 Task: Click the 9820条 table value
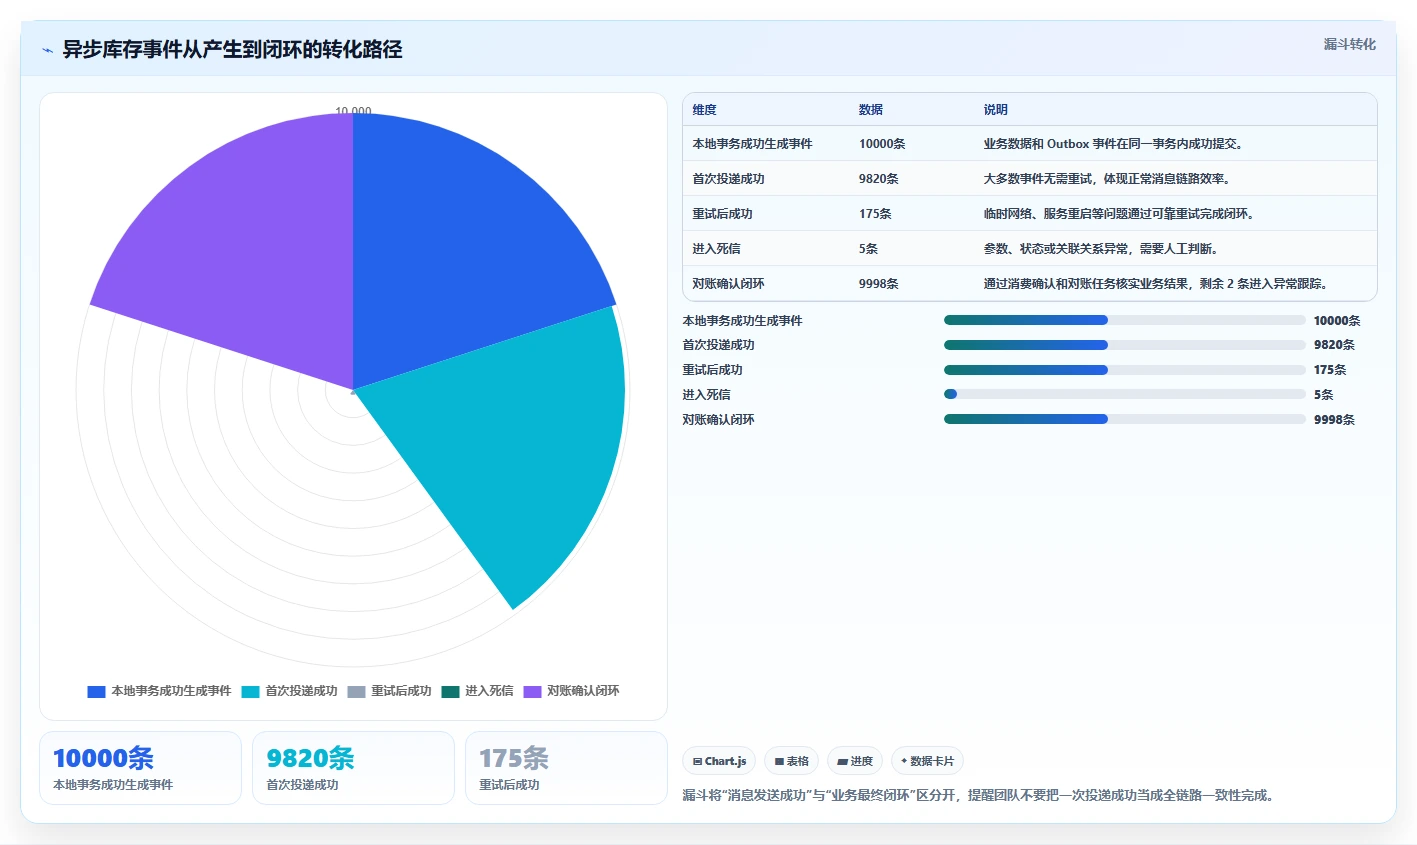[x=879, y=179]
